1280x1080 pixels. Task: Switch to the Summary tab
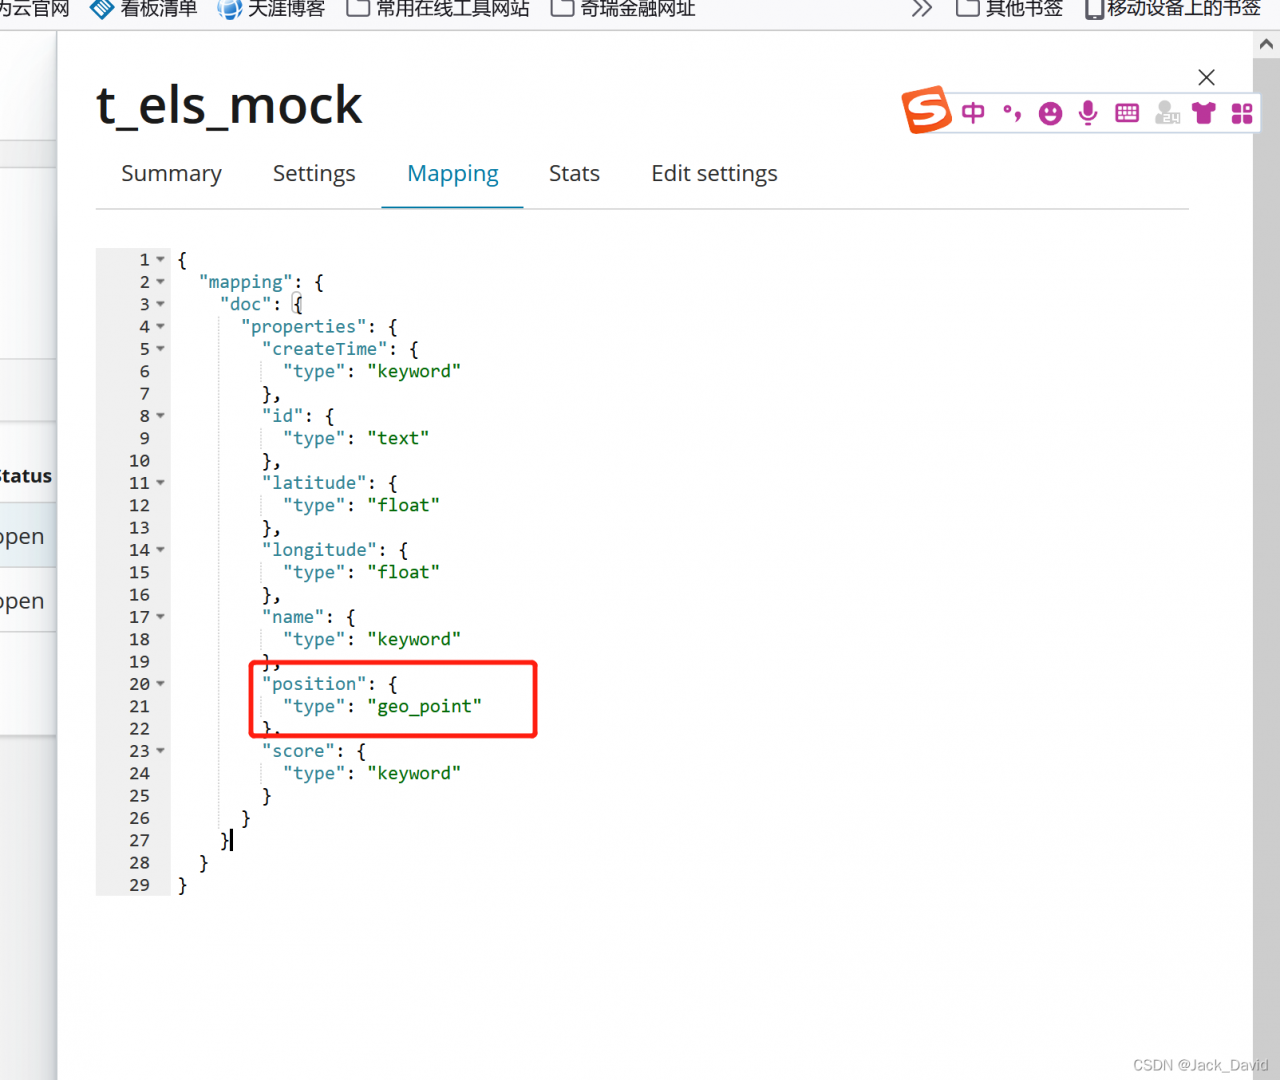pyautogui.click(x=171, y=174)
